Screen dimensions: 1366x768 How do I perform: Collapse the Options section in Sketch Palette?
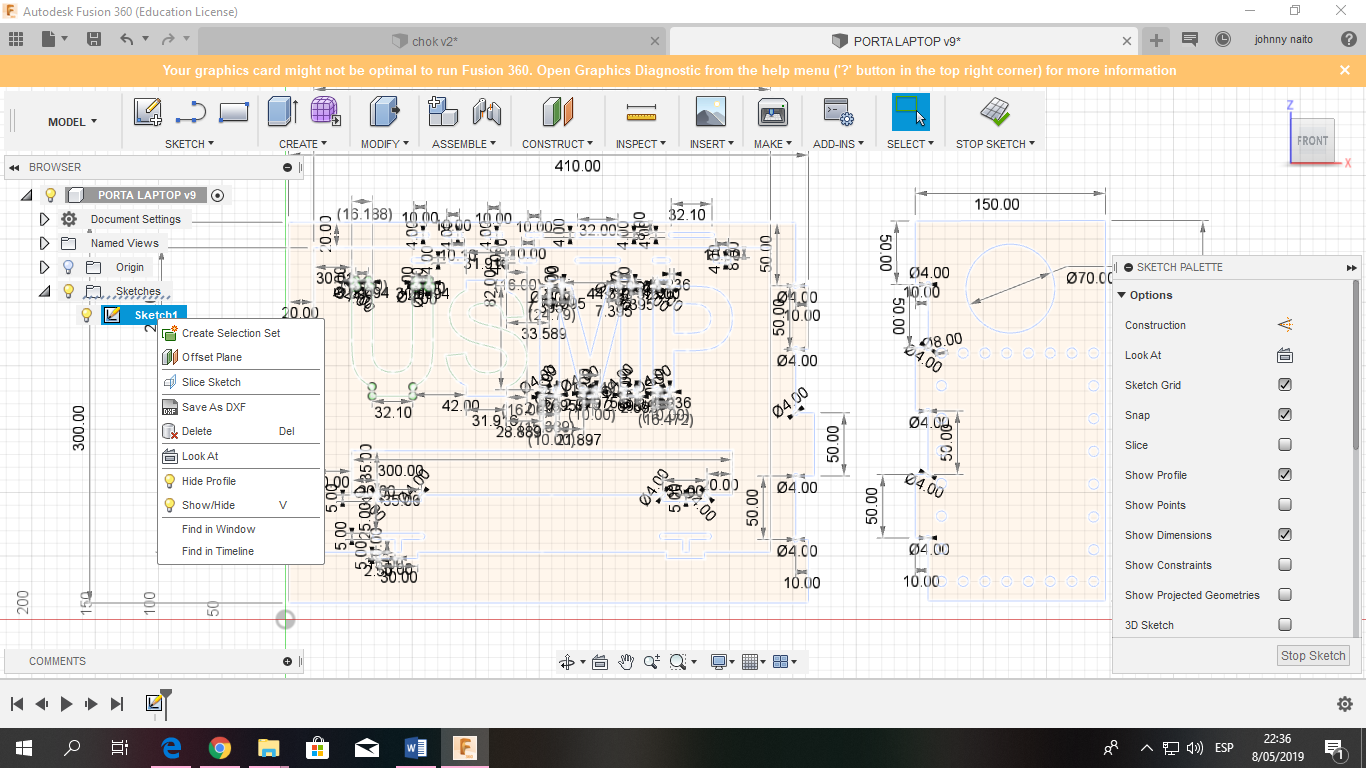coord(1121,295)
